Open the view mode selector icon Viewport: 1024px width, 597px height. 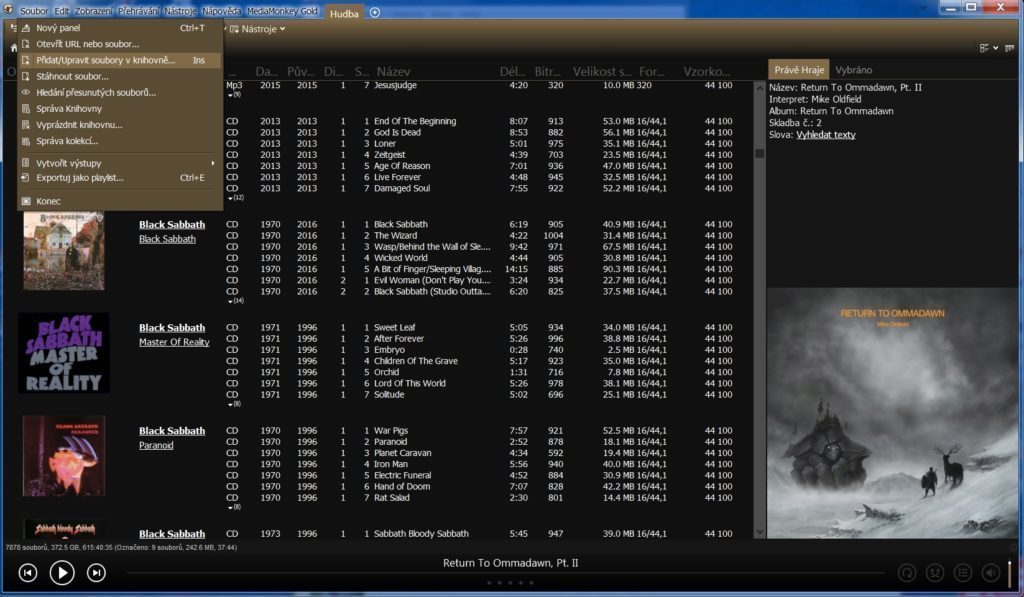click(x=984, y=48)
